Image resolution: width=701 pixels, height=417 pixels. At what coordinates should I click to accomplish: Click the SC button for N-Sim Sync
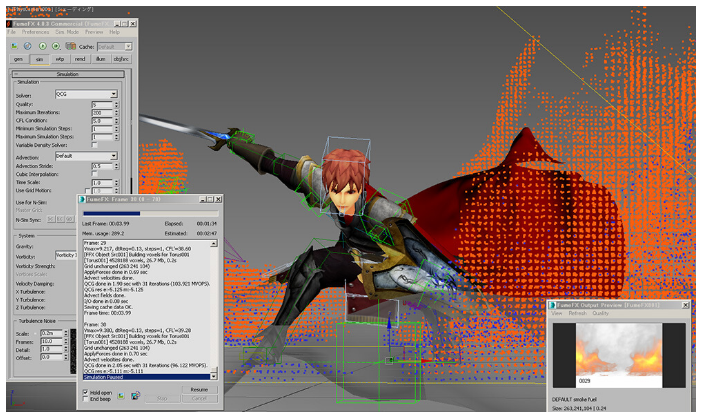(x=51, y=219)
